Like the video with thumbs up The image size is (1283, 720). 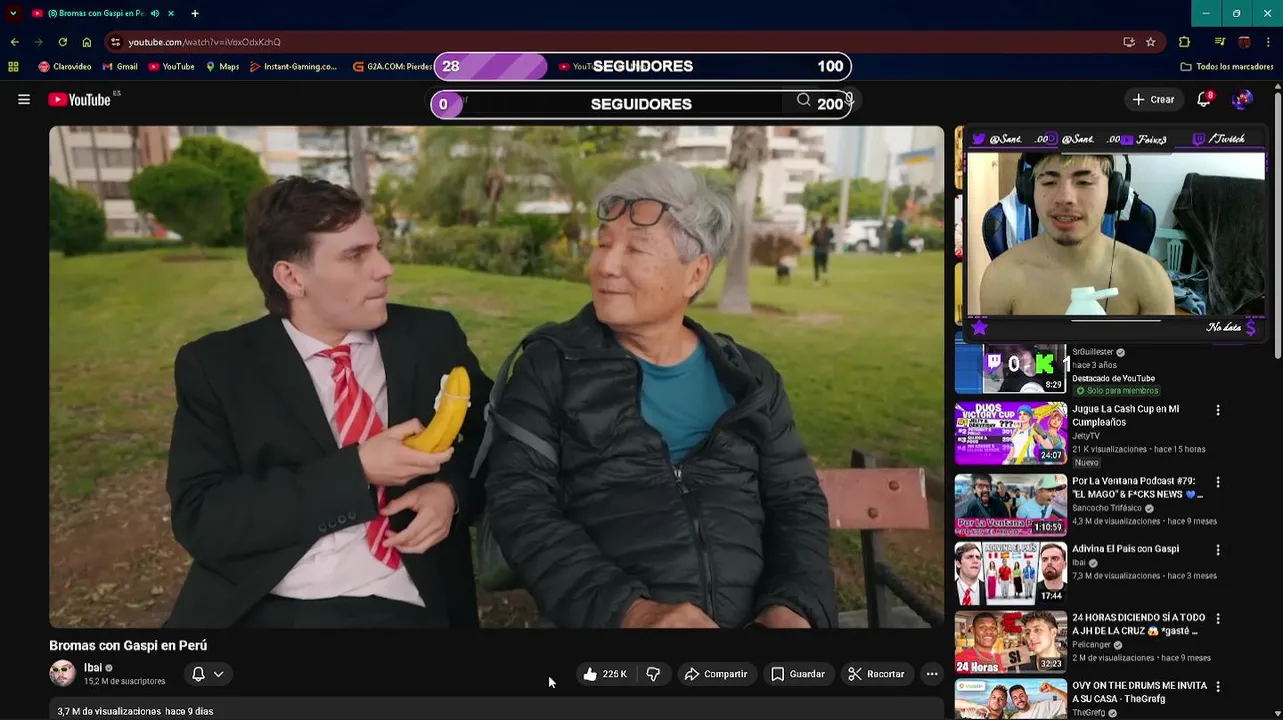coord(604,674)
